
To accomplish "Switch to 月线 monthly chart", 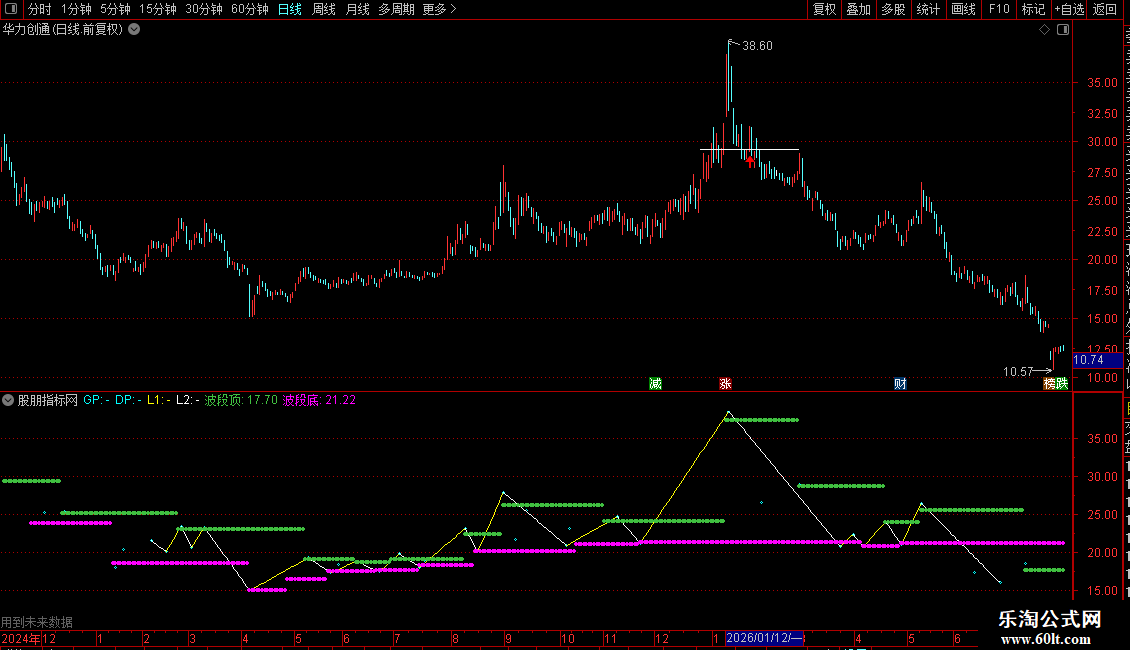I will [357, 9].
